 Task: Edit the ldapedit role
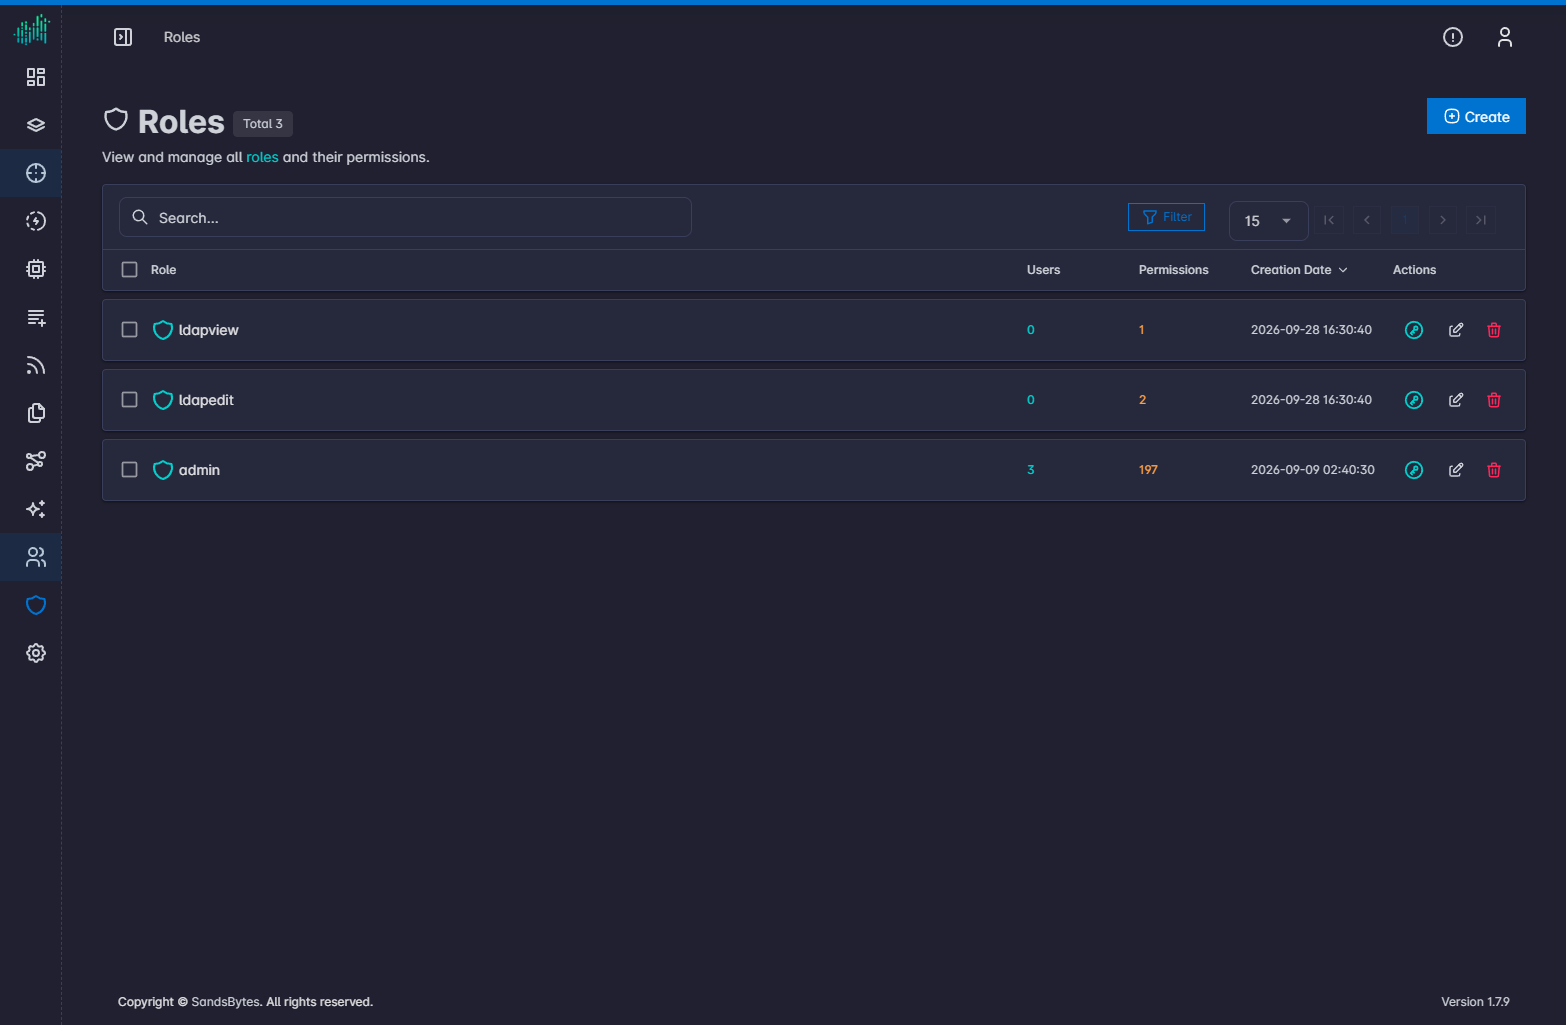[1456, 400]
